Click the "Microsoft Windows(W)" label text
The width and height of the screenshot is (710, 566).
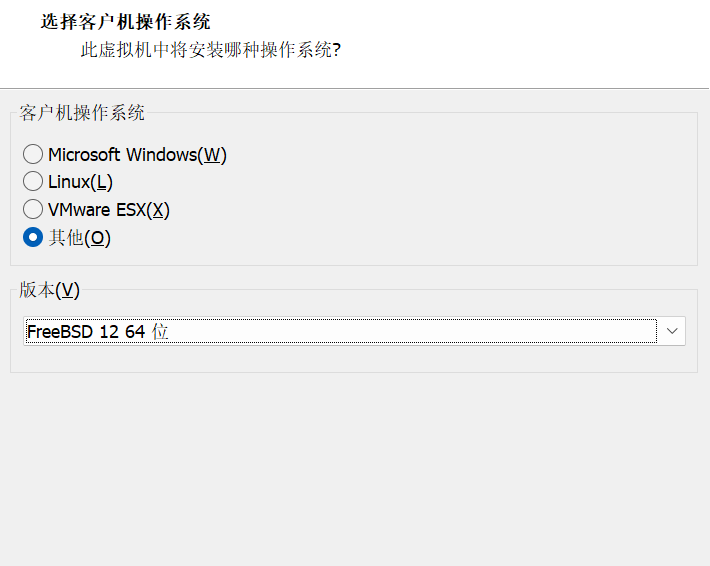137,154
